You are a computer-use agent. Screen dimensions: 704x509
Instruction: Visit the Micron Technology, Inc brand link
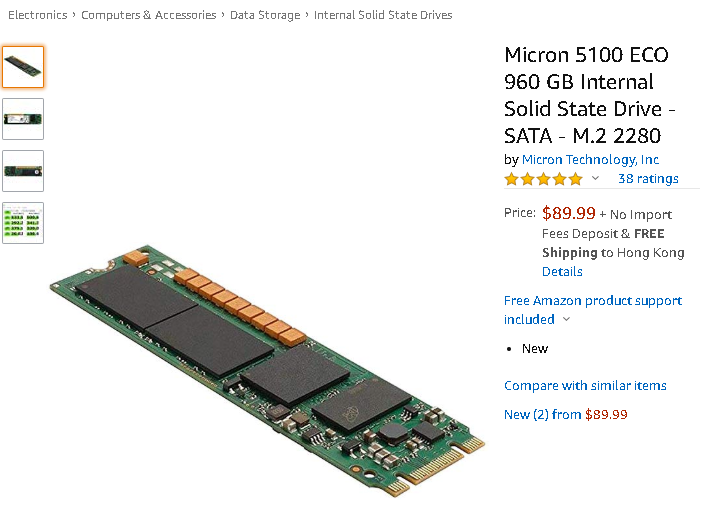coord(590,160)
